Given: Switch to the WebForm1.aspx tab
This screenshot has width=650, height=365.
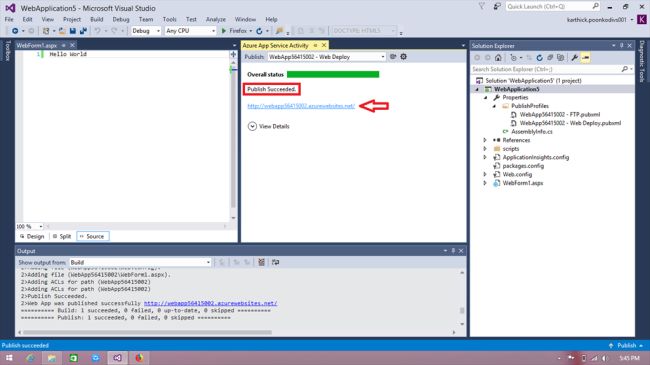Looking at the screenshot, I should 36,45.
